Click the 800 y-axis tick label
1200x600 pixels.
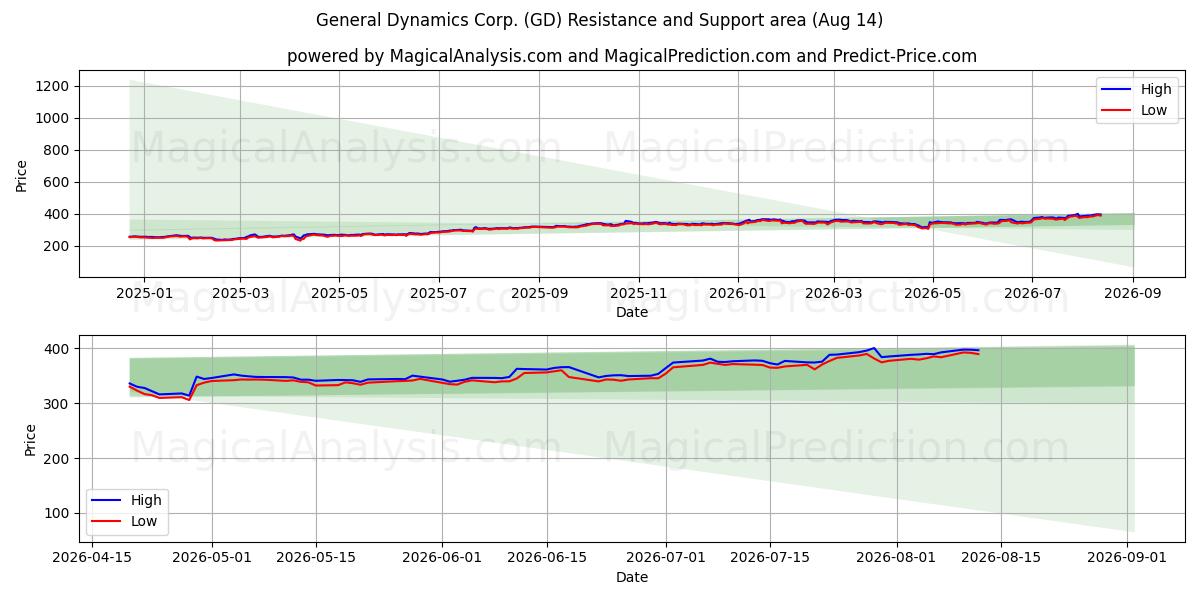coord(55,150)
